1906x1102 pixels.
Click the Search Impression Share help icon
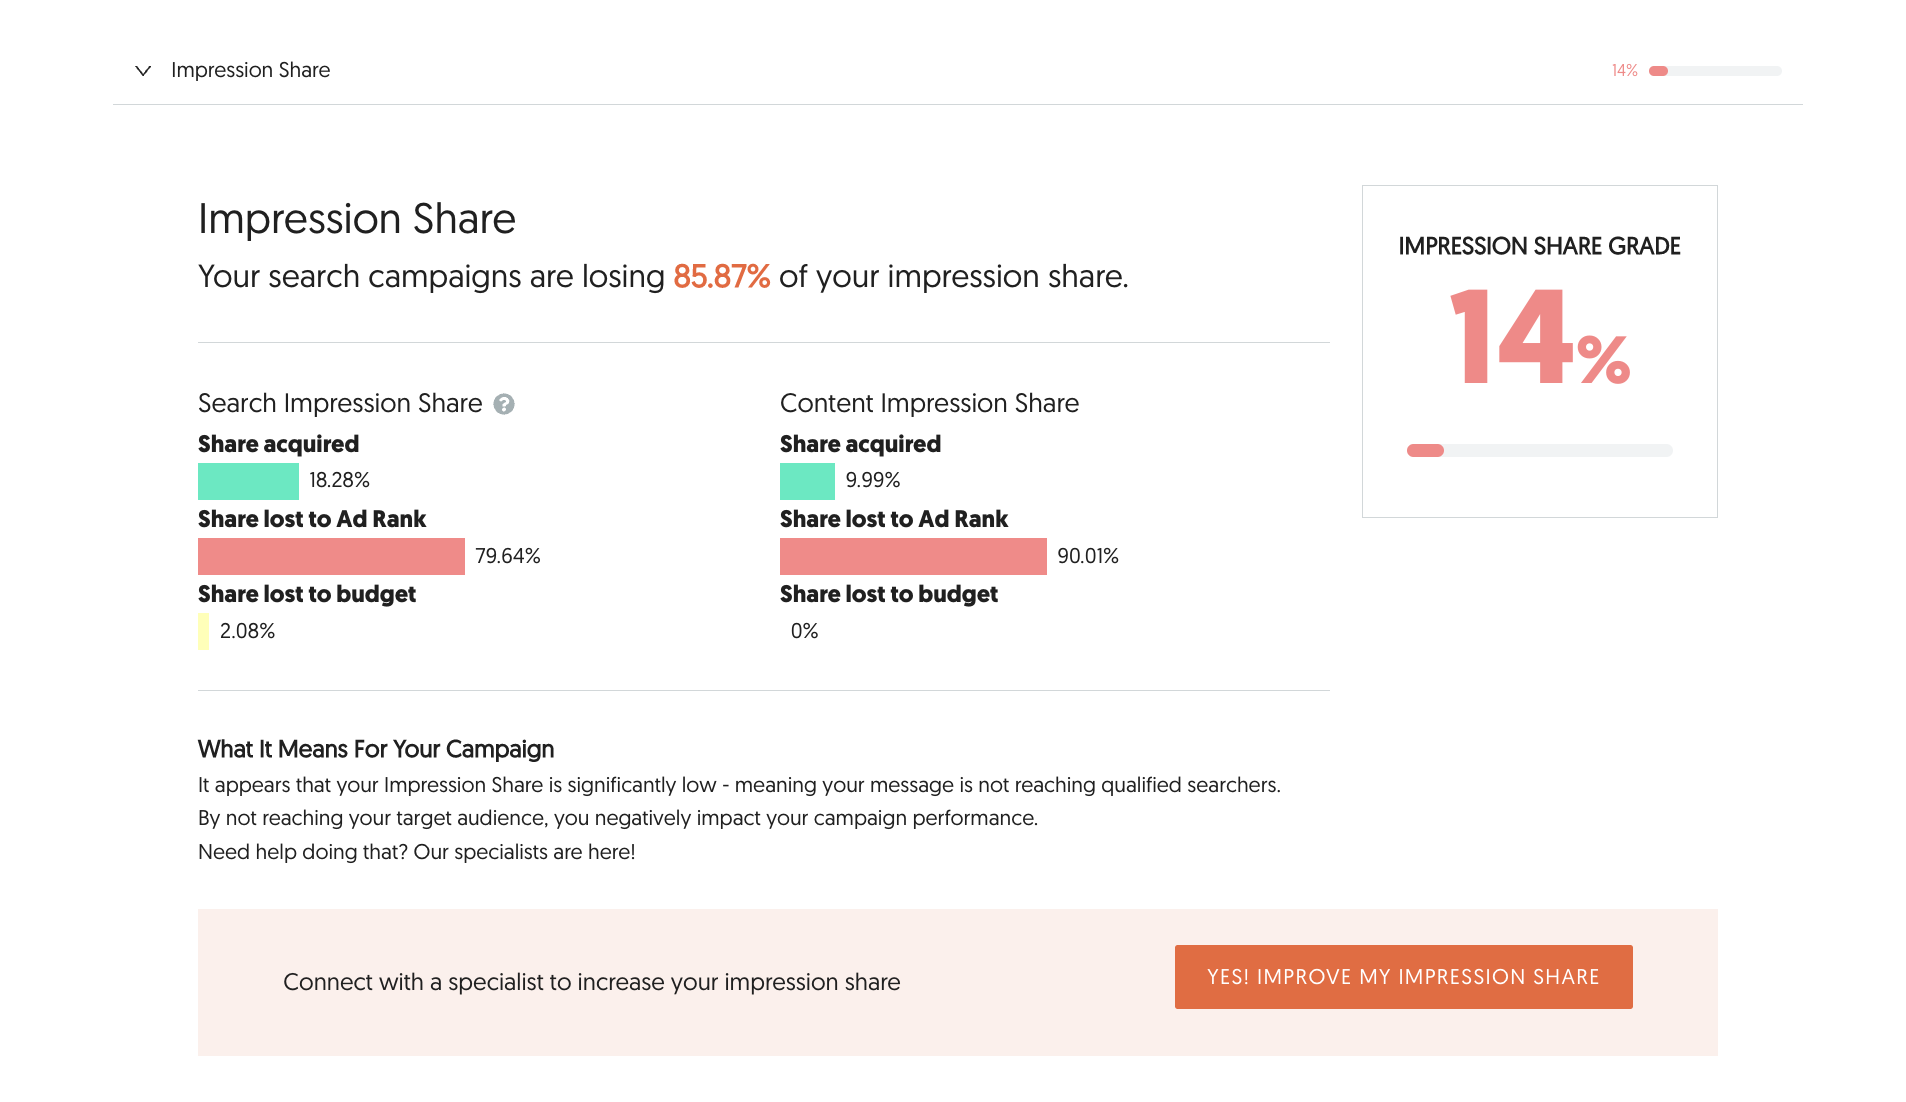coord(504,404)
